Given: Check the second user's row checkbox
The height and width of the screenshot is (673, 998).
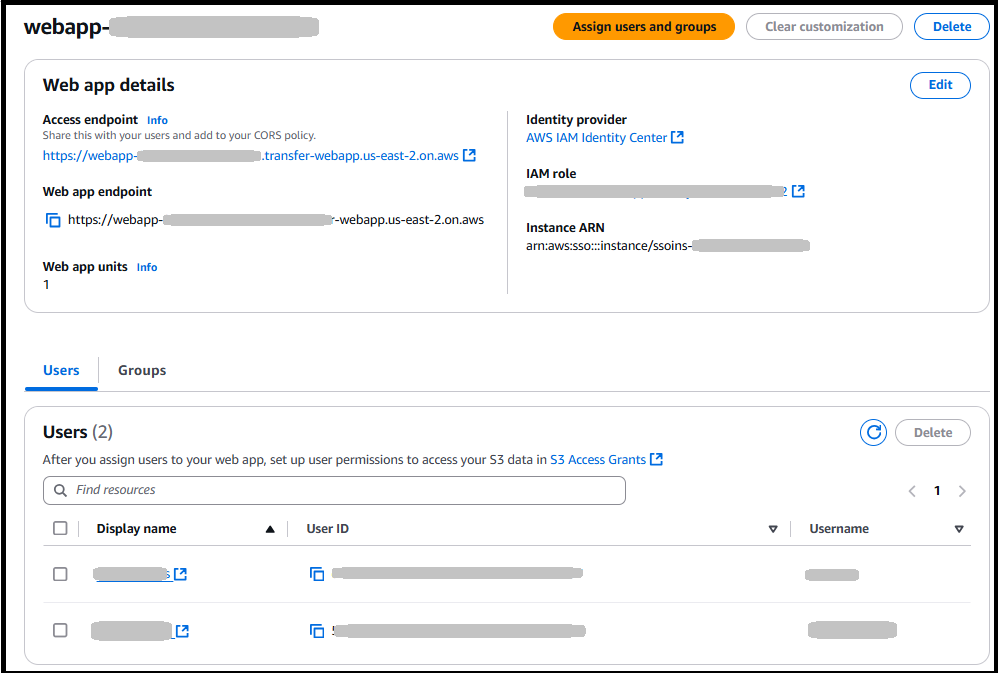Looking at the screenshot, I should 60,630.
